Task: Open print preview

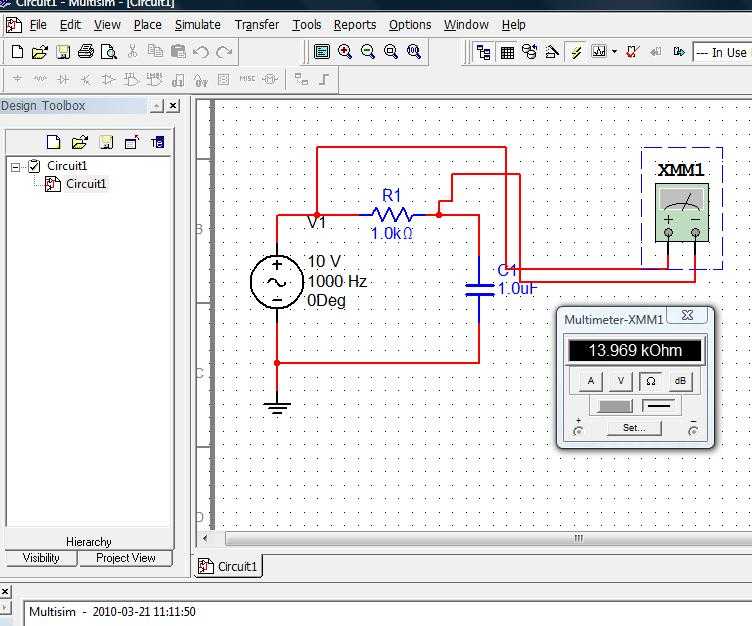Action: point(109,52)
